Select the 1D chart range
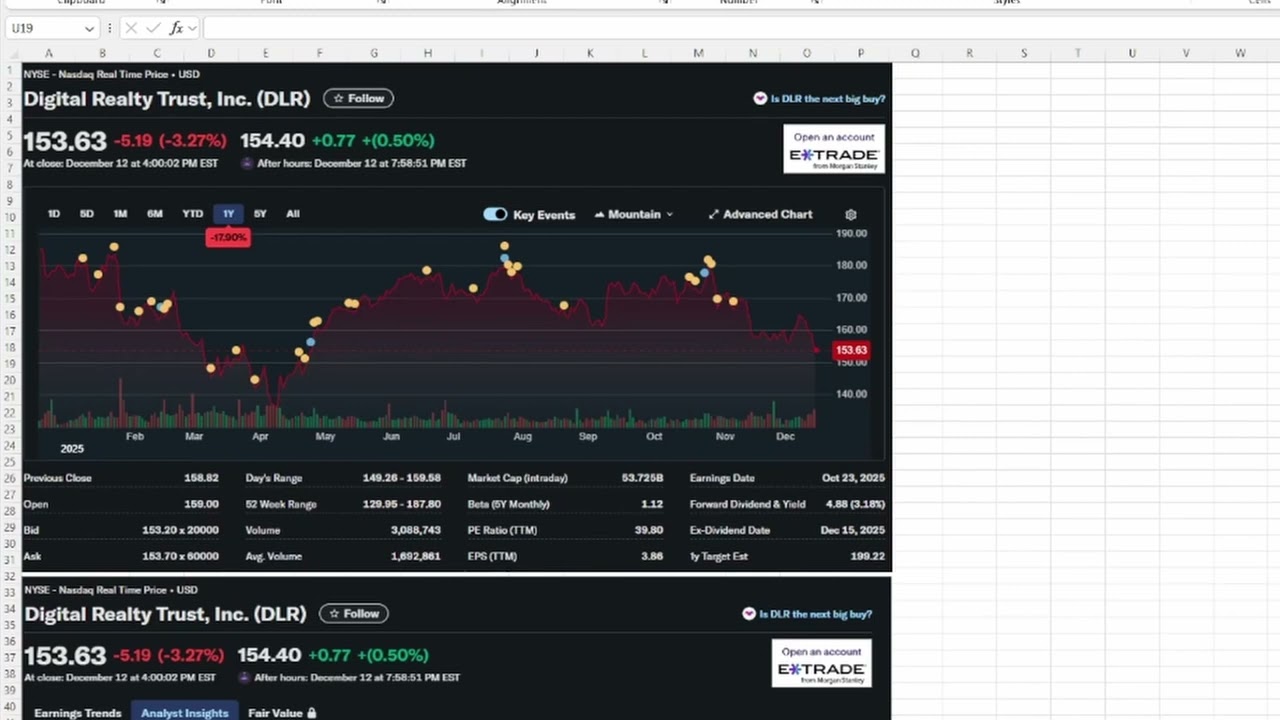This screenshot has height=720, width=1280. [x=54, y=214]
